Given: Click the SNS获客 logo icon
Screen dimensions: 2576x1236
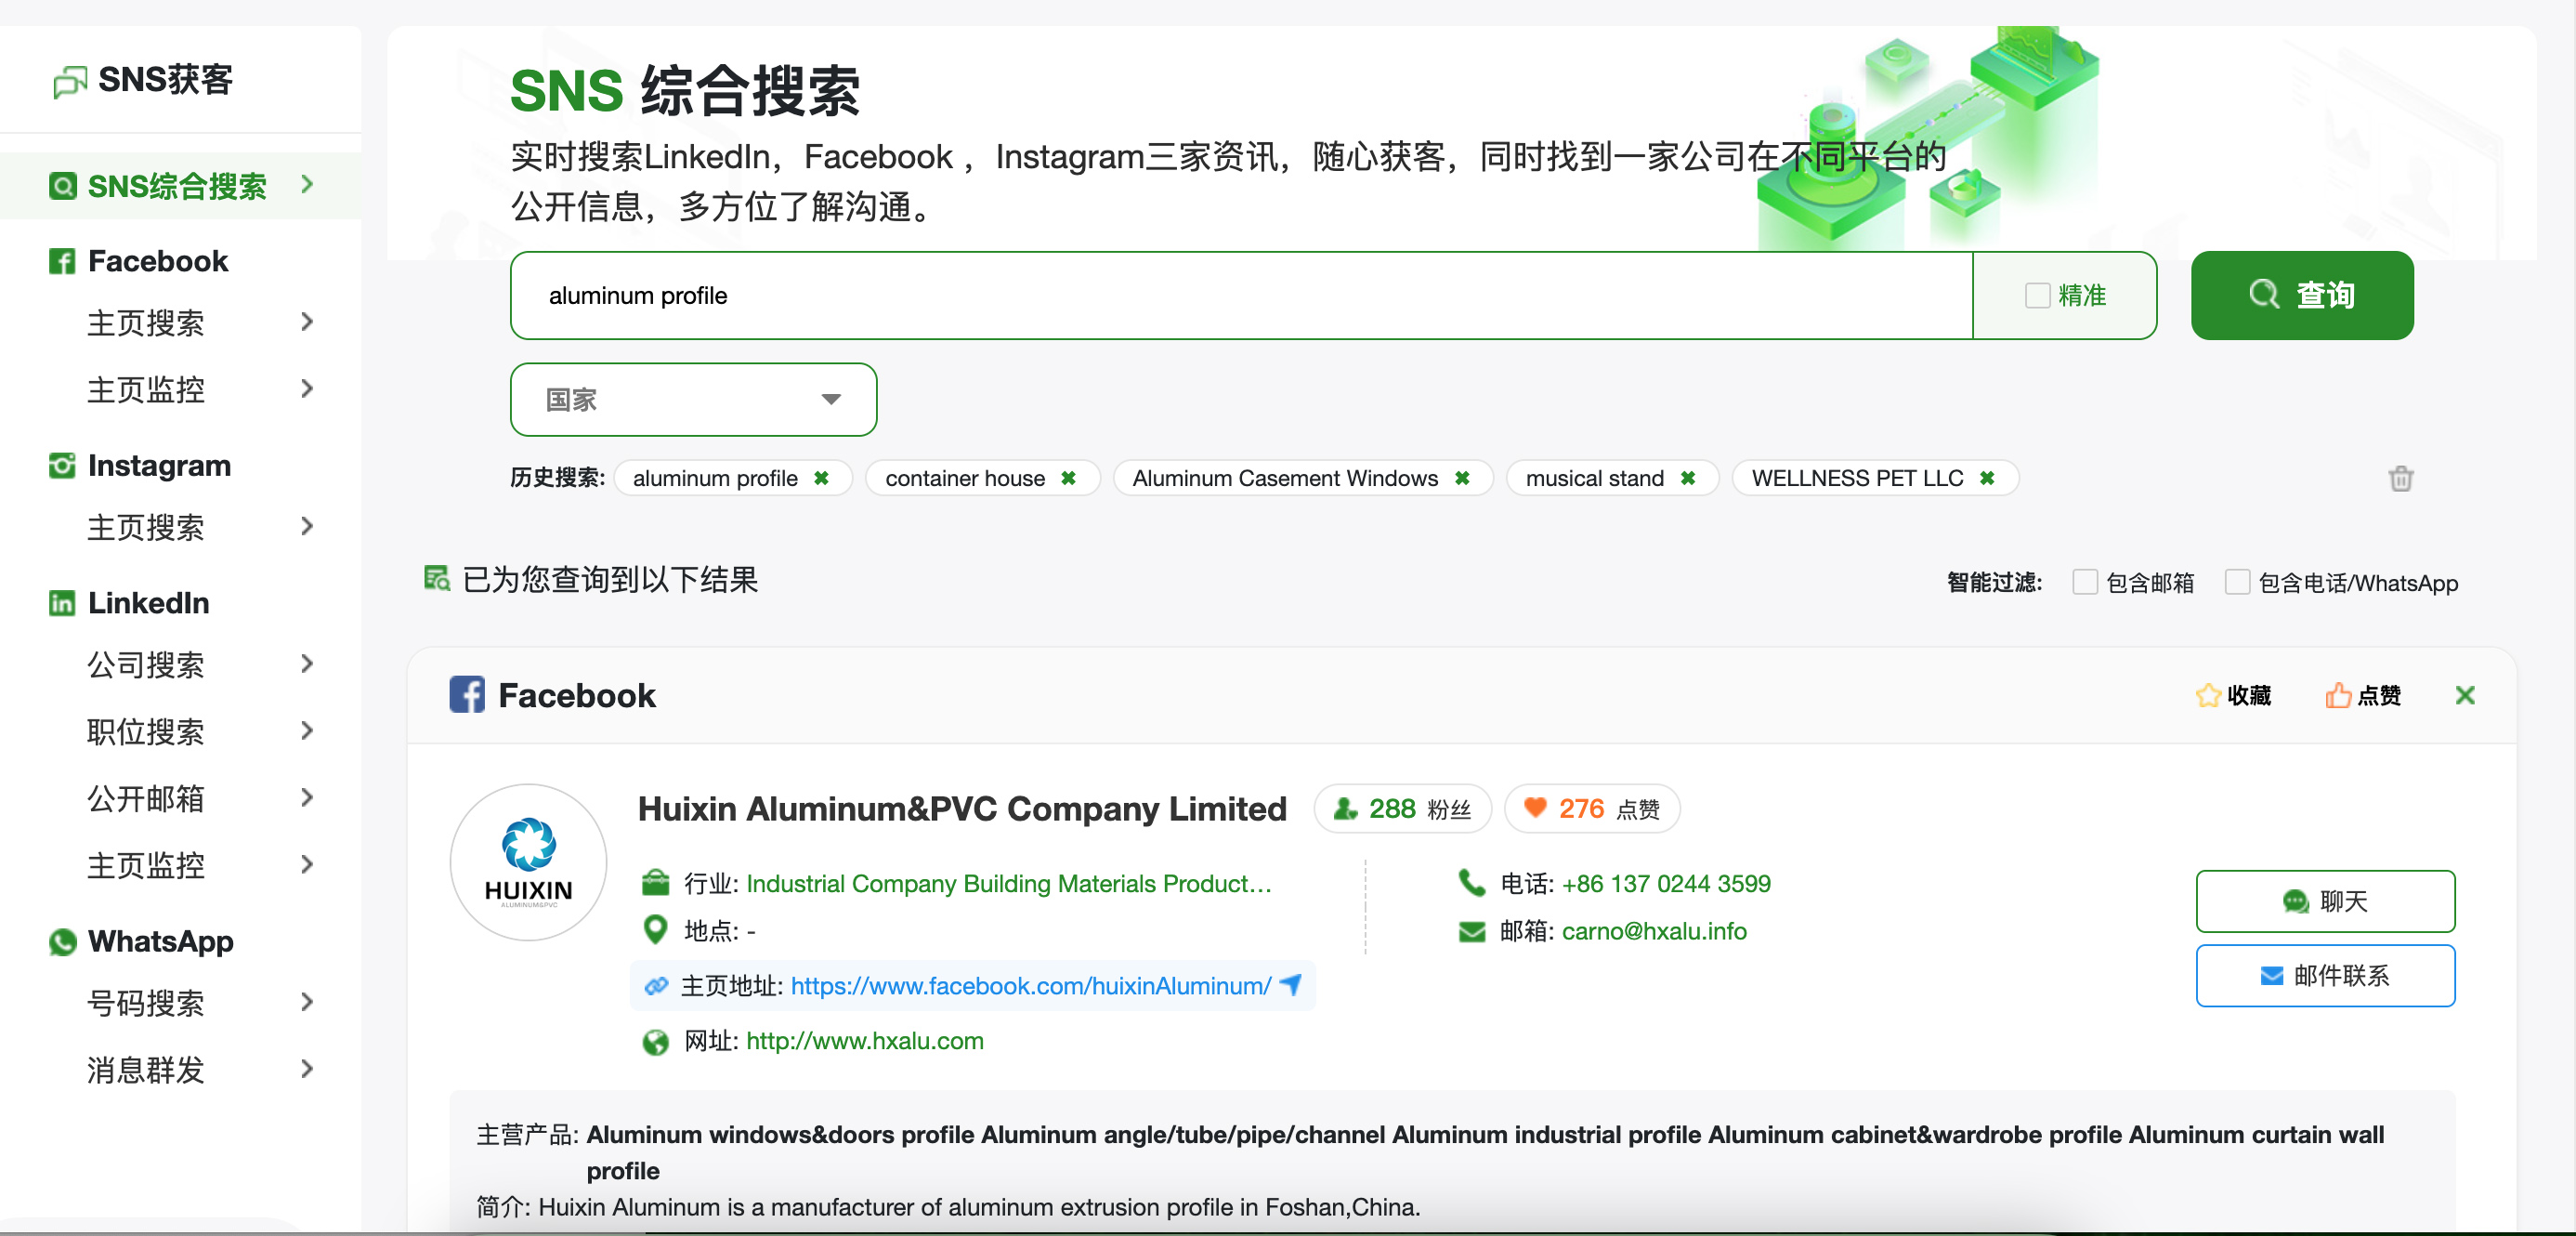Looking at the screenshot, I should pos(70,81).
